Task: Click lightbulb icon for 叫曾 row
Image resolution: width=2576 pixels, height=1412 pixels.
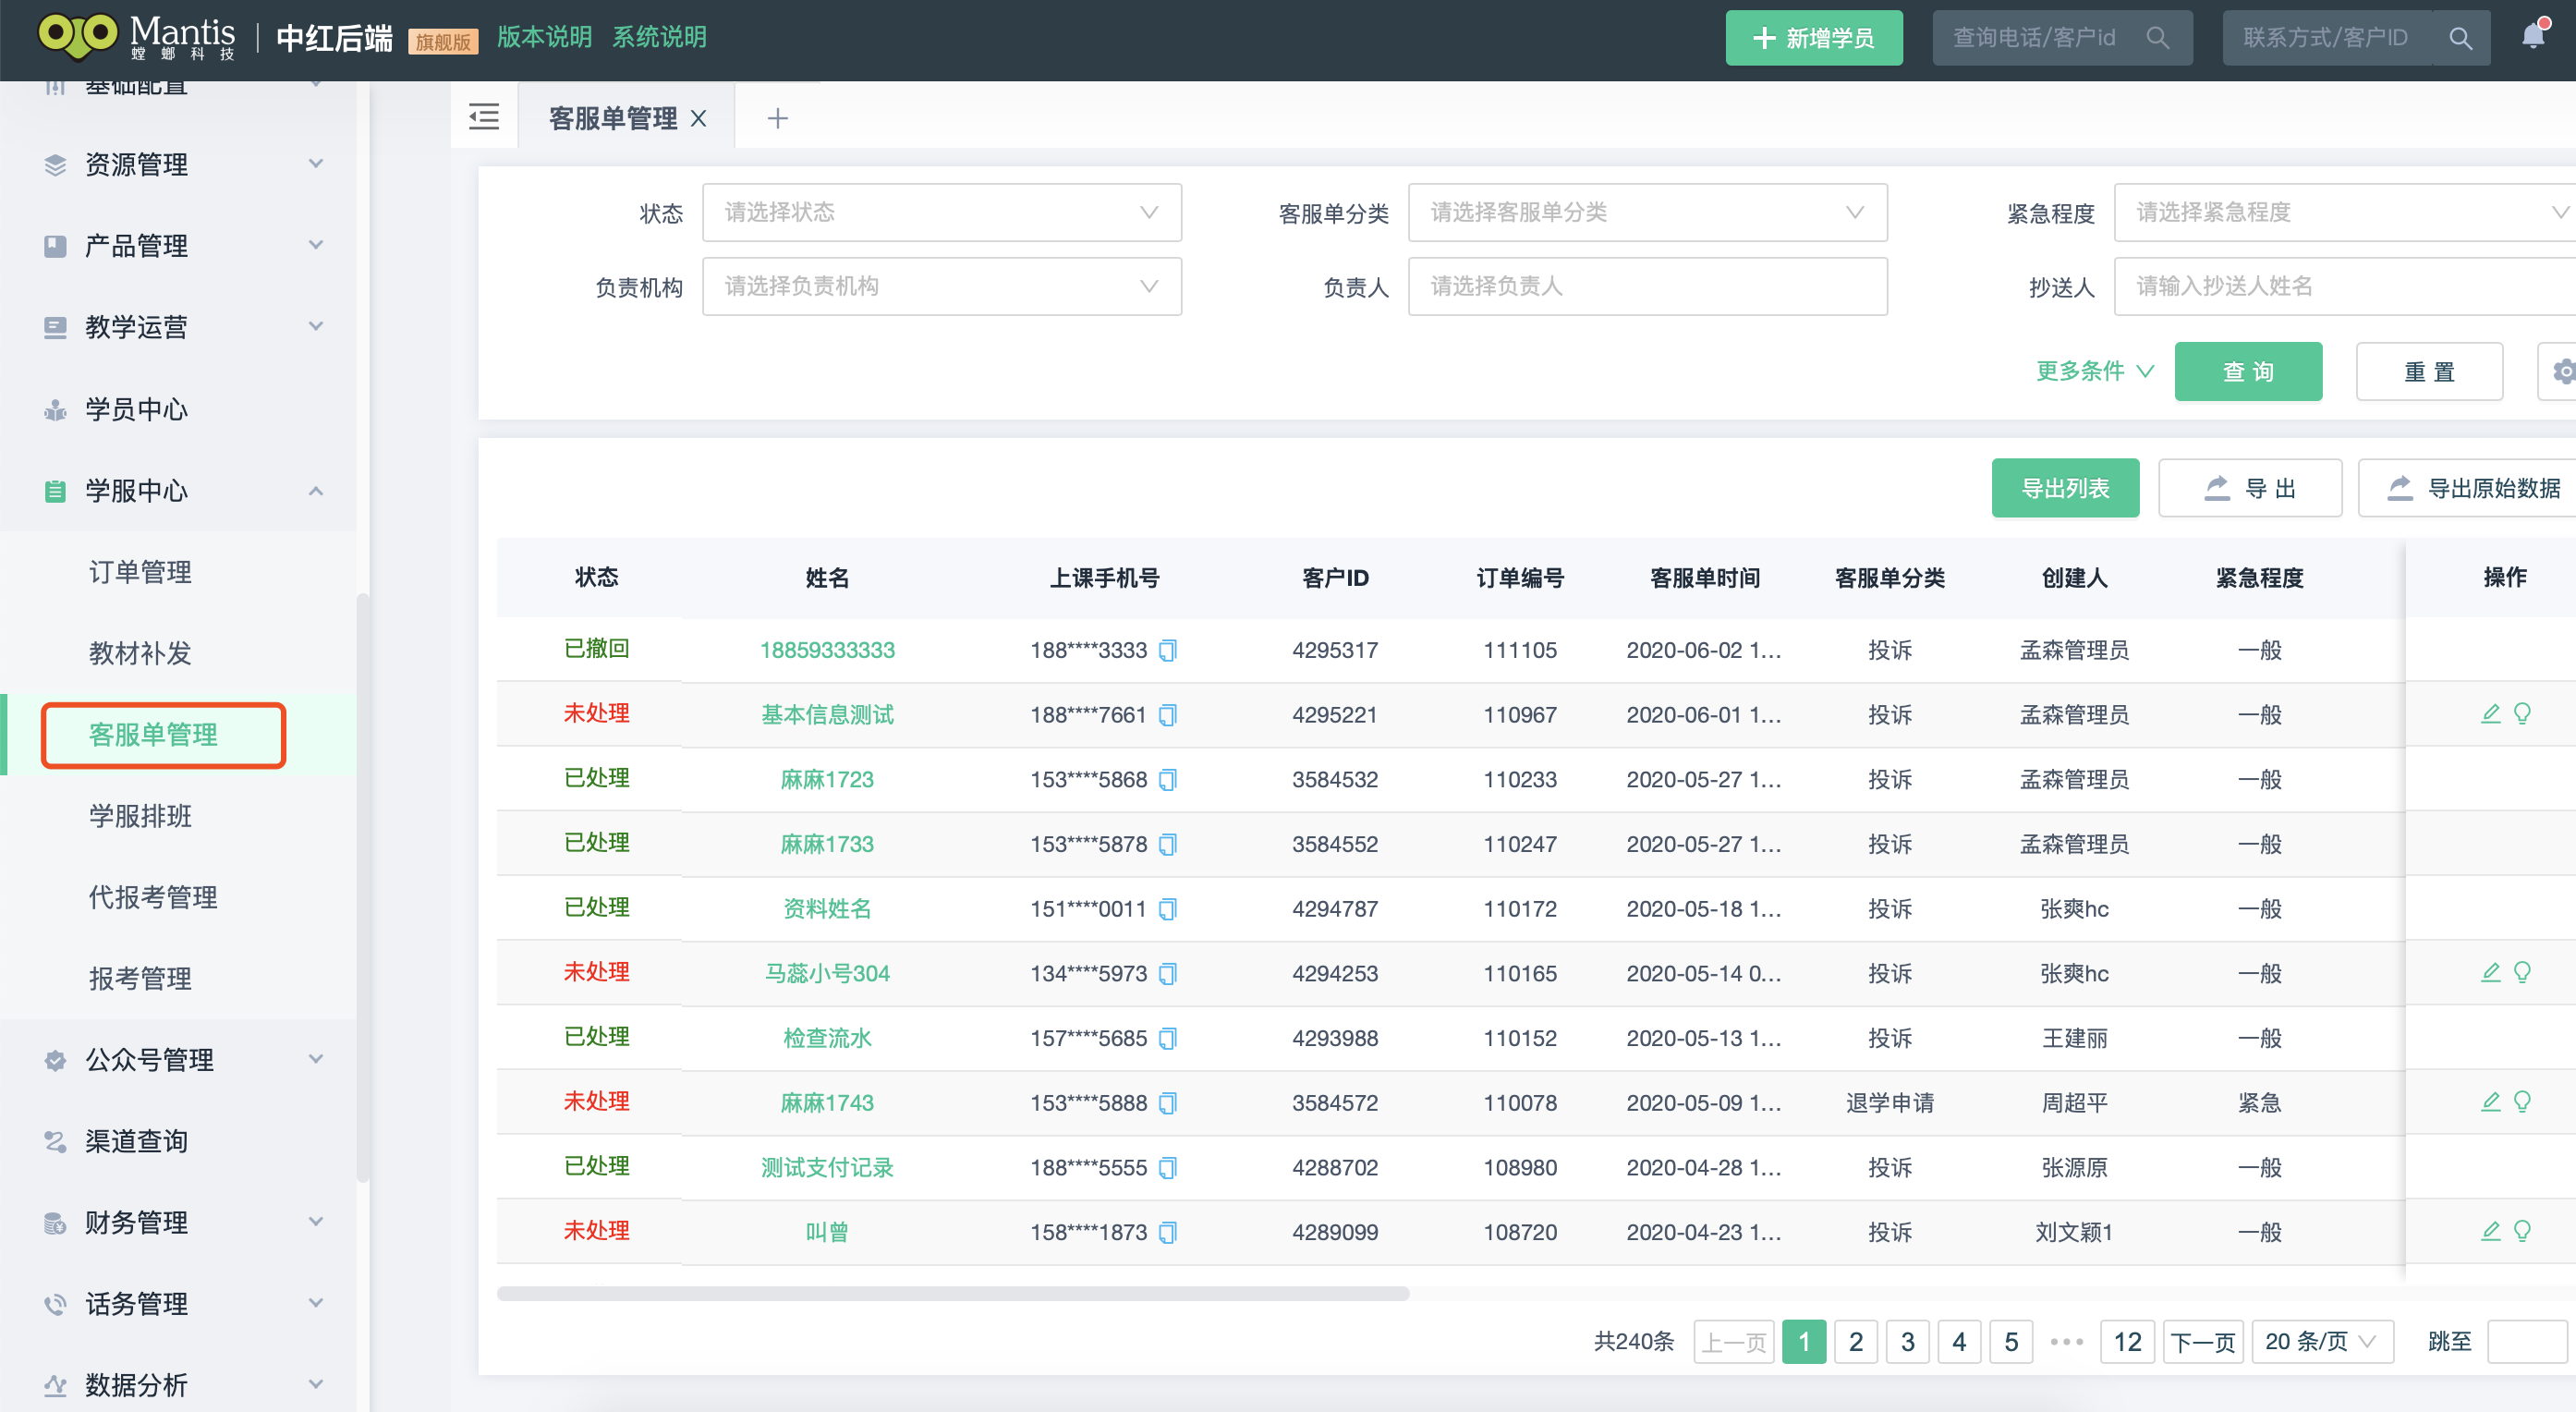Action: pyautogui.click(x=2522, y=1230)
